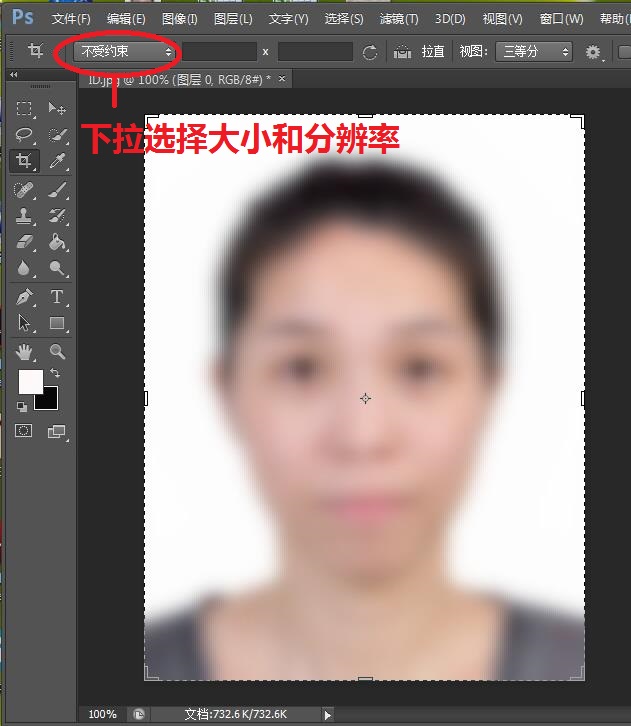Select the Path Selection tool
The width and height of the screenshot is (631, 726).
[24, 323]
